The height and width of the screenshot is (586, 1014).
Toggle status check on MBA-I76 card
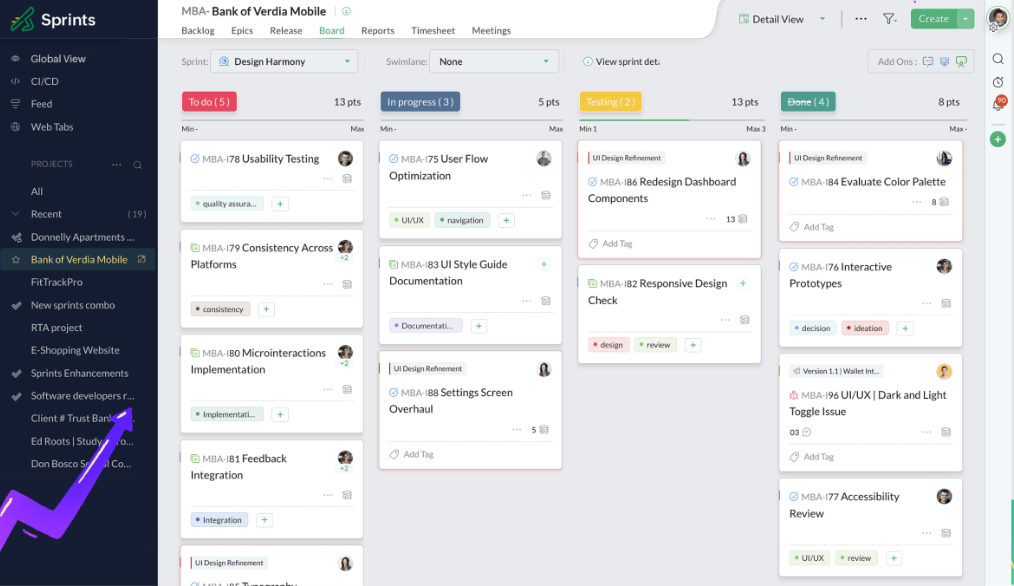[x=793, y=266]
